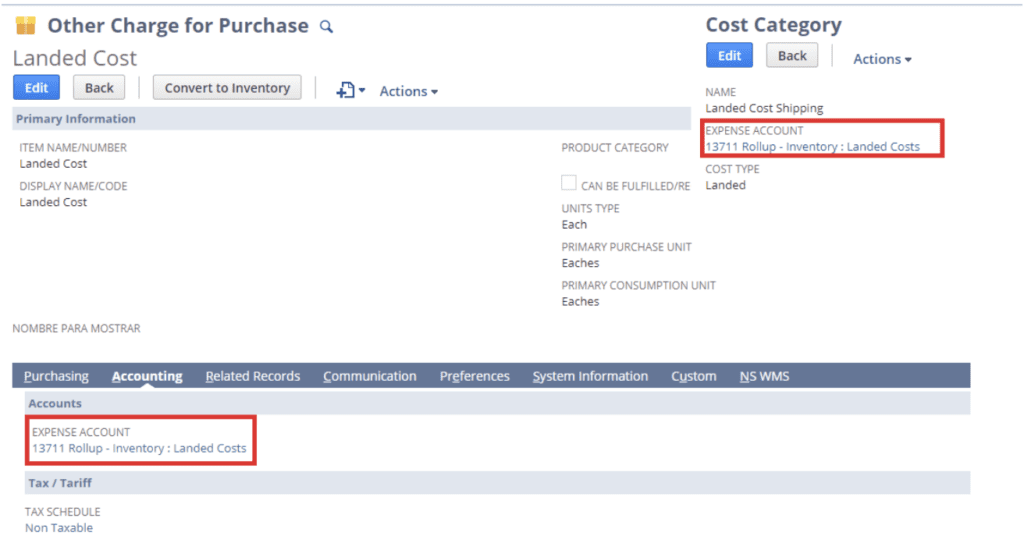Viewport: 1024px width, 543px height.
Task: Go to the Communication tab
Action: (369, 376)
